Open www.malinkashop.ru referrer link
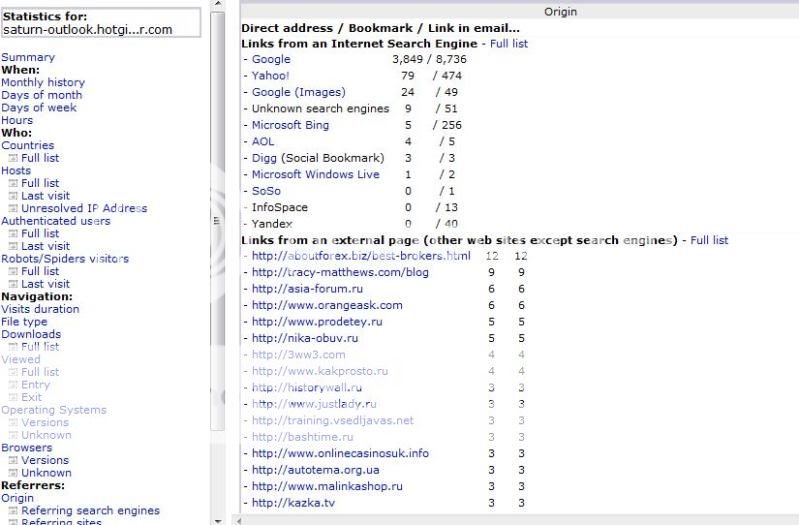 click(327, 486)
